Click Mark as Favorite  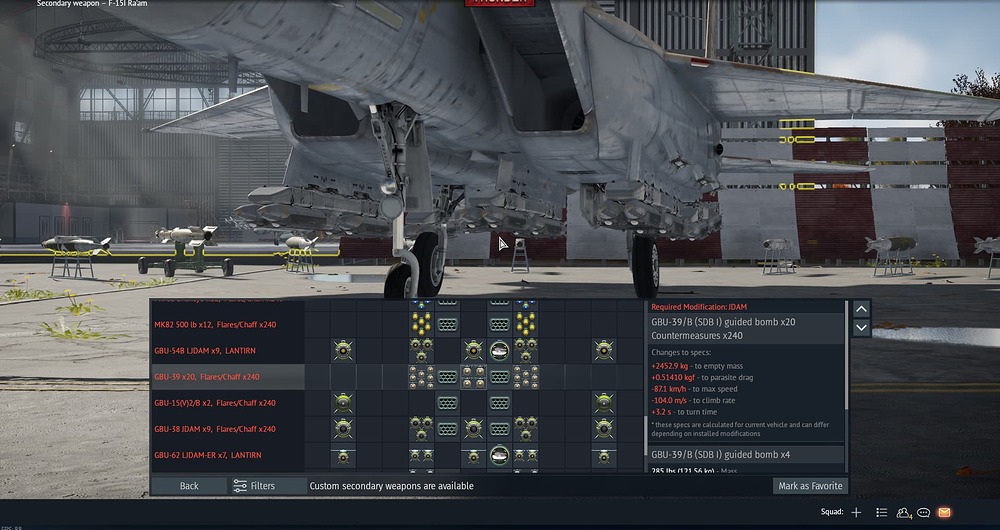(x=810, y=486)
